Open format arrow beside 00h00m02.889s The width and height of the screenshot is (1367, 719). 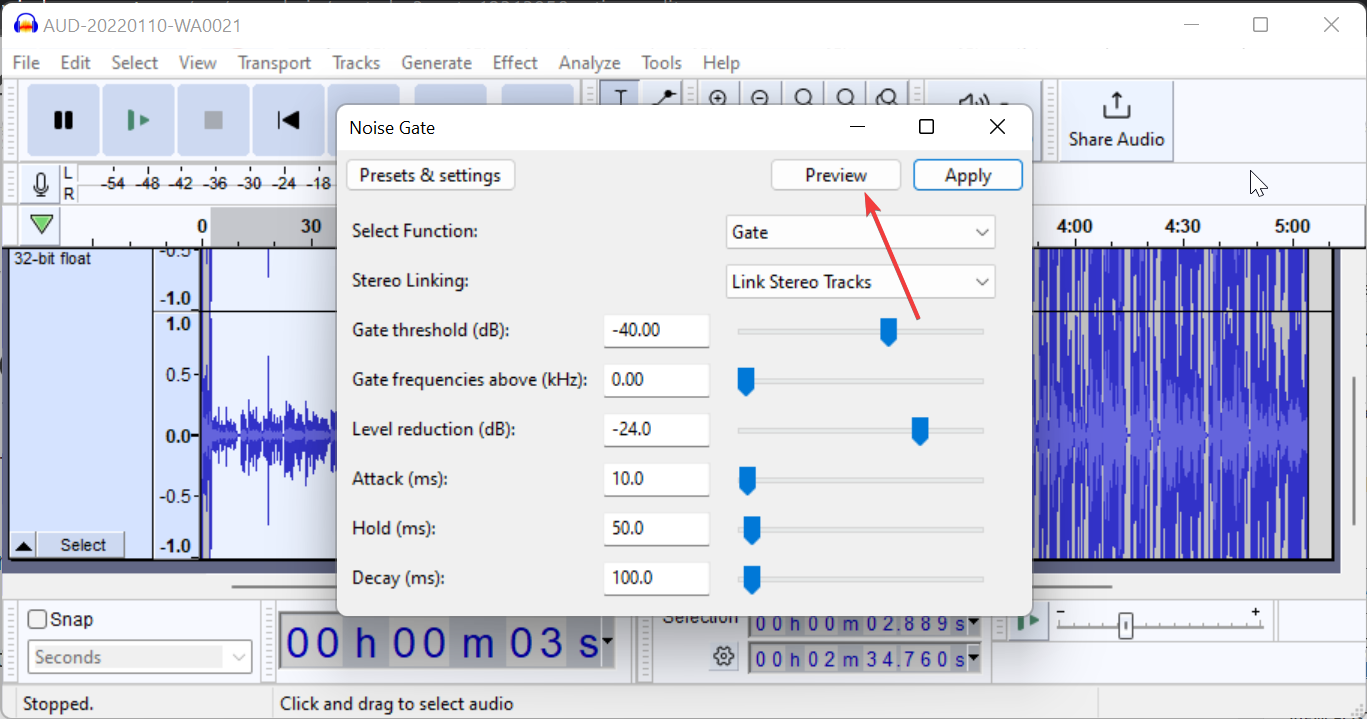tap(974, 623)
